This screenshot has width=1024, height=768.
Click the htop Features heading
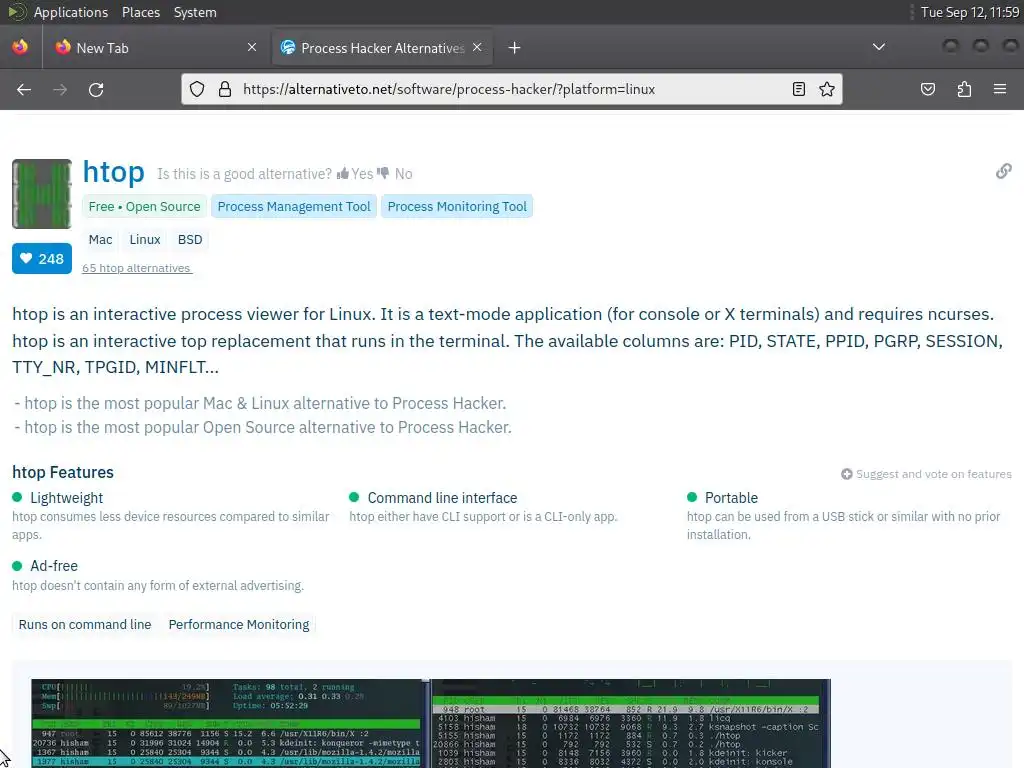click(x=63, y=472)
